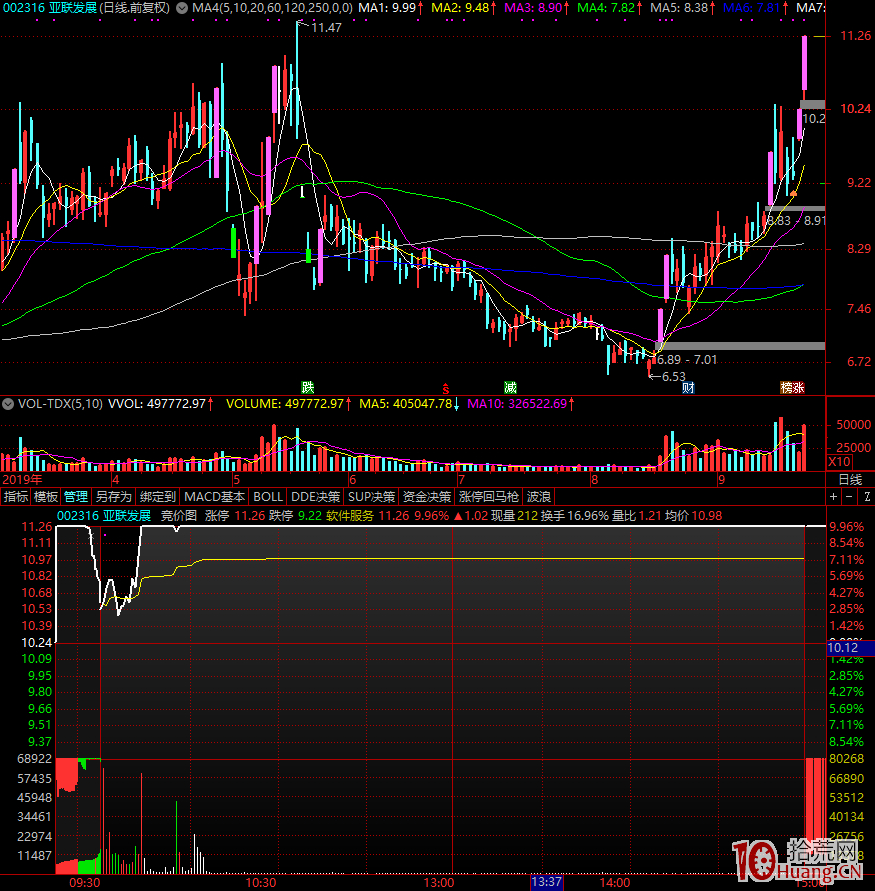Open the MA4 indicator dropdown circle icon

click(182, 8)
